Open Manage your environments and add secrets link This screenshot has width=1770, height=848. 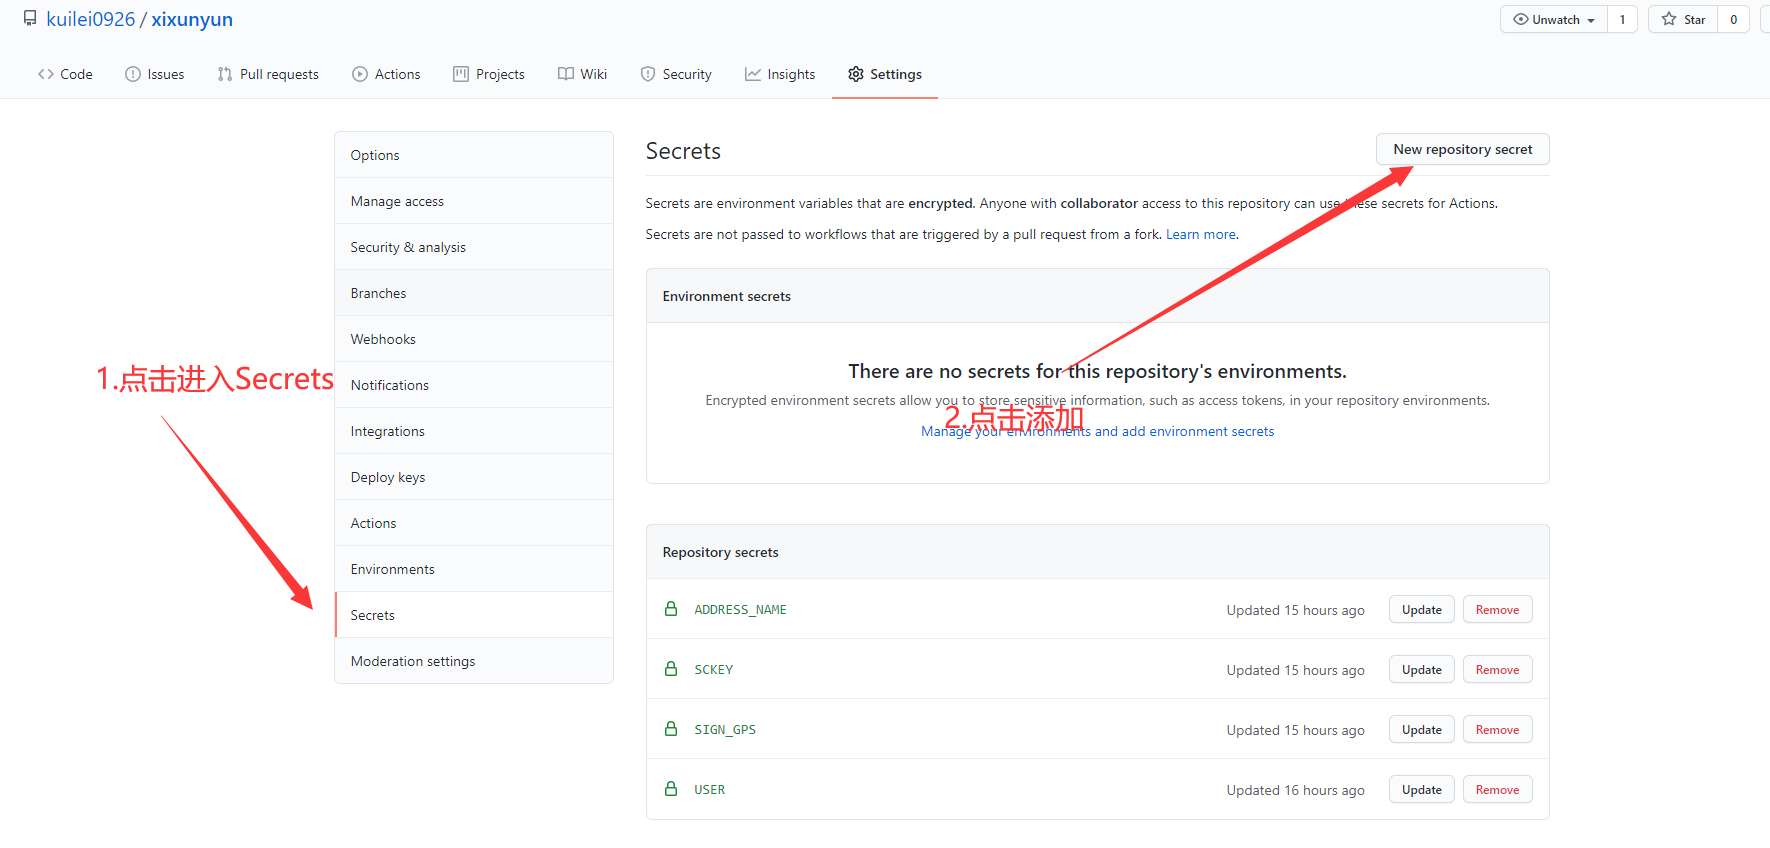click(1097, 431)
